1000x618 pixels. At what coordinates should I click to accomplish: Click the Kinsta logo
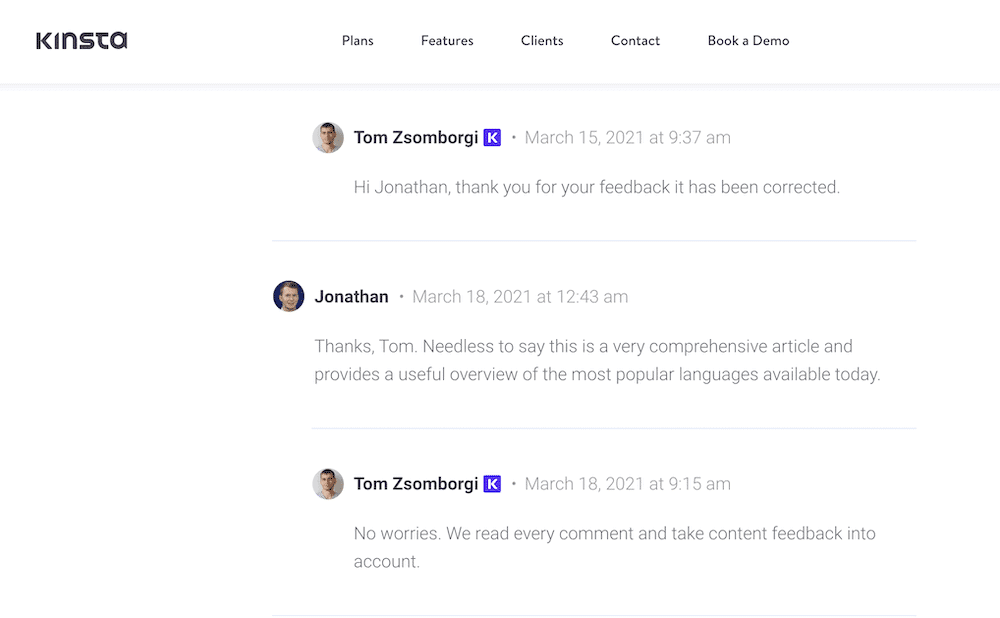tap(82, 41)
